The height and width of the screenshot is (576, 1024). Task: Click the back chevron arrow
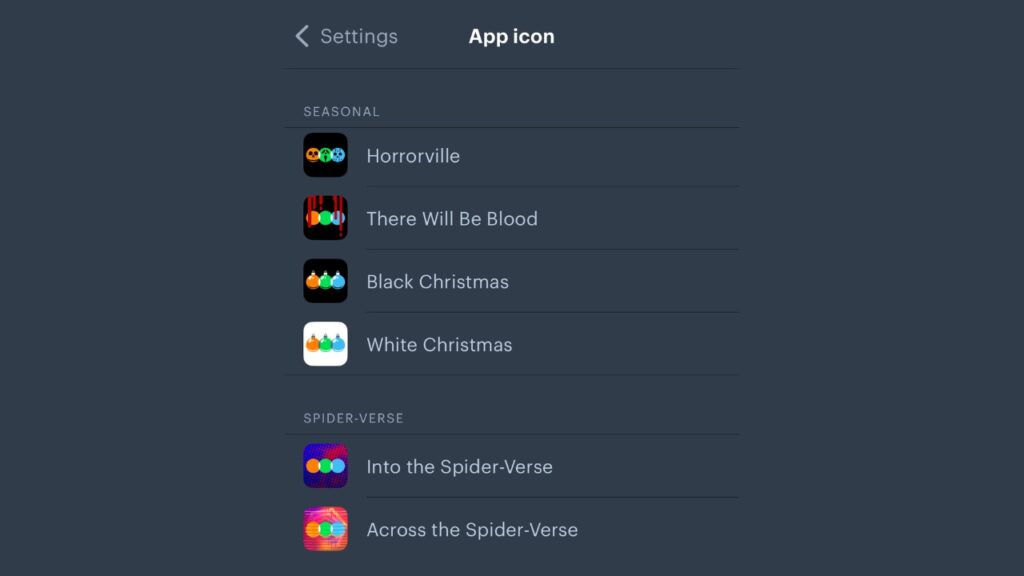(302, 37)
